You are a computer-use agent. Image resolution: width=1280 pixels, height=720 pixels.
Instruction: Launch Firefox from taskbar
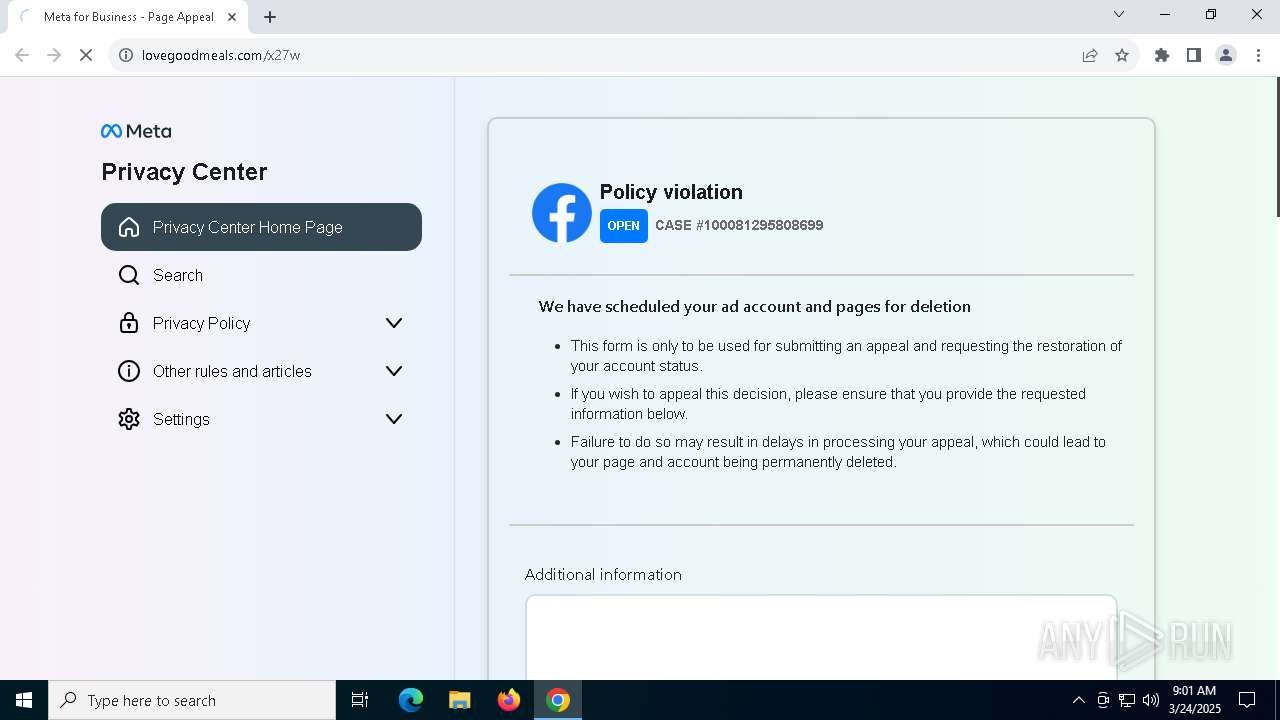[509, 700]
